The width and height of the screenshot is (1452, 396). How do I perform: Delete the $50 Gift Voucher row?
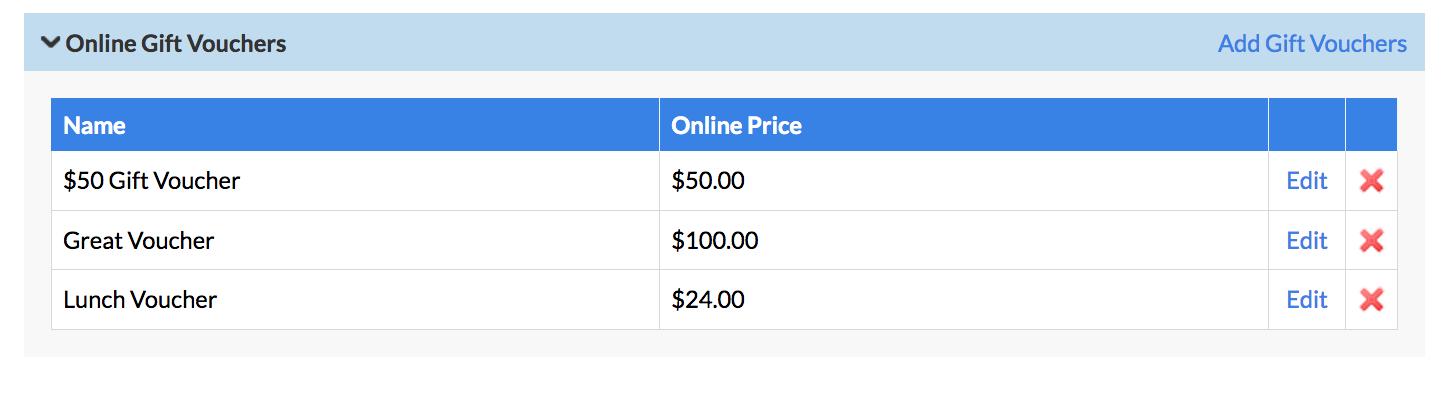coord(1371,181)
